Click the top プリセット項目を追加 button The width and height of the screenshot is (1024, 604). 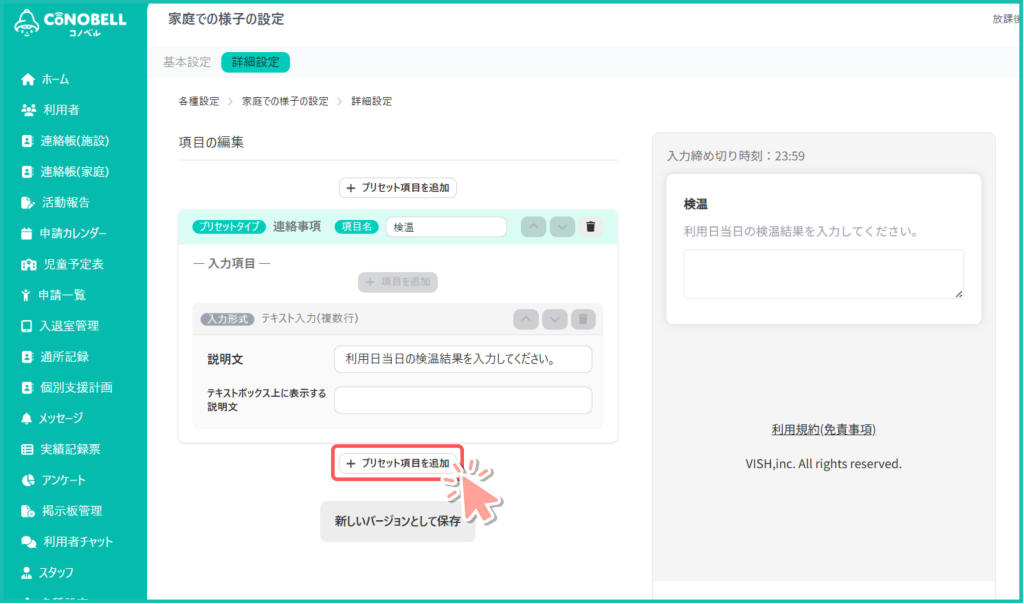(398, 187)
